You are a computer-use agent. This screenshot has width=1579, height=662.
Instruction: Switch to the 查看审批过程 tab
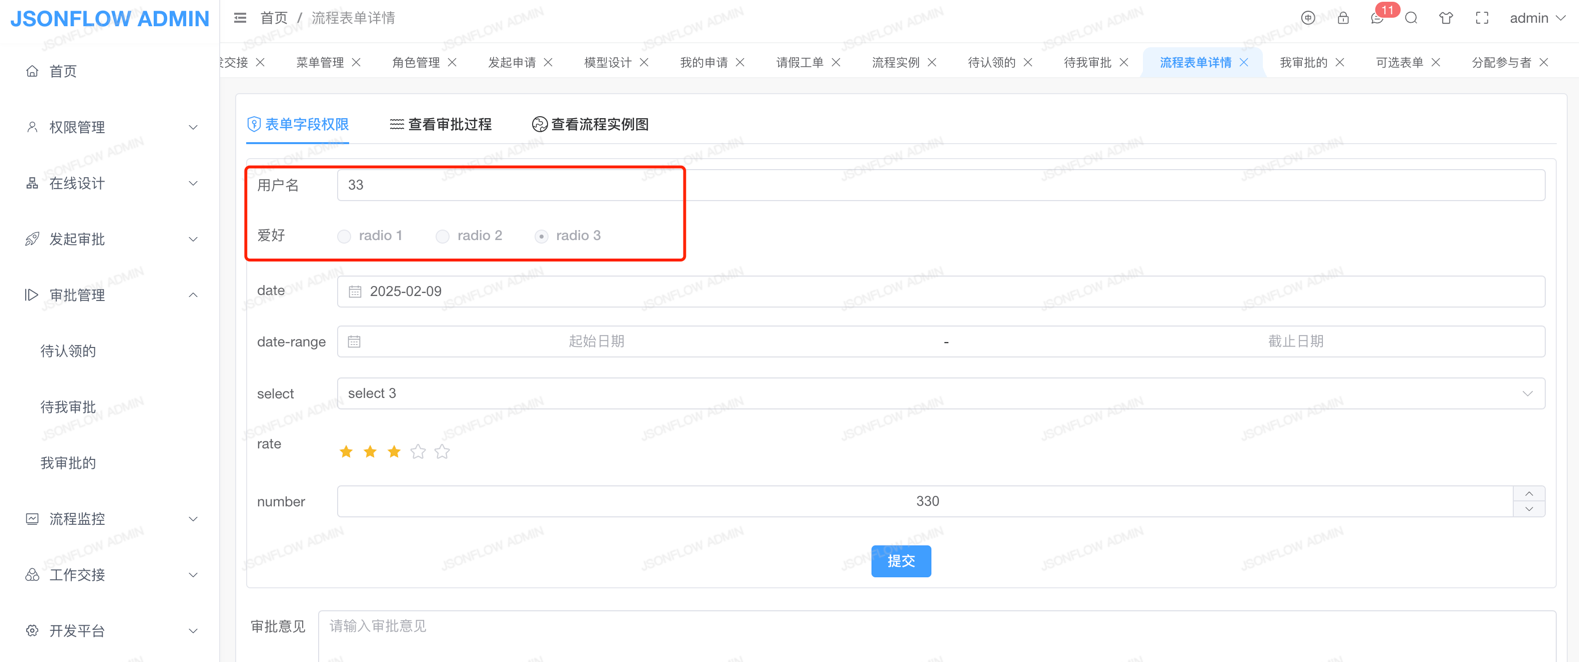click(x=441, y=124)
